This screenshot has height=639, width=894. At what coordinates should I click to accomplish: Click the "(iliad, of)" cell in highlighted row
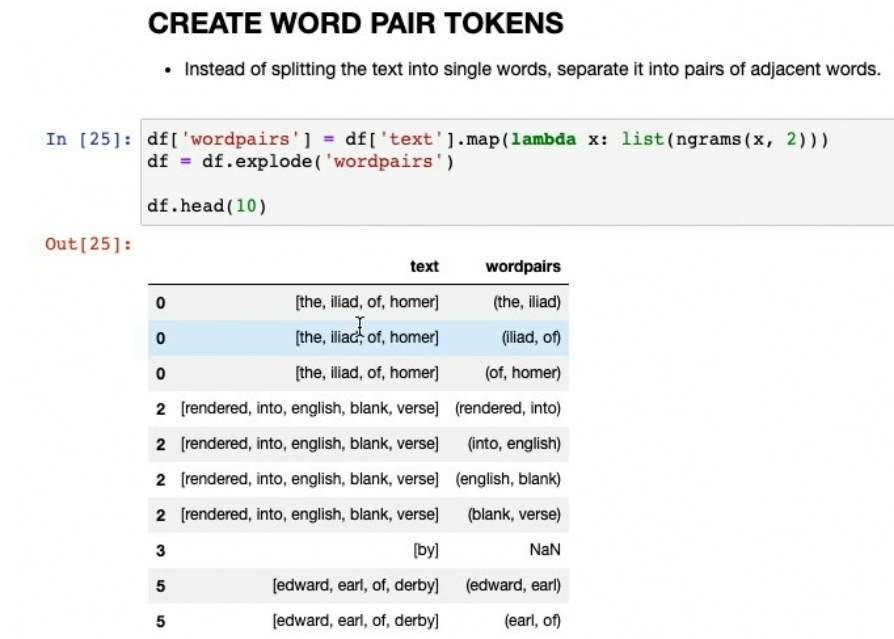[x=531, y=338]
